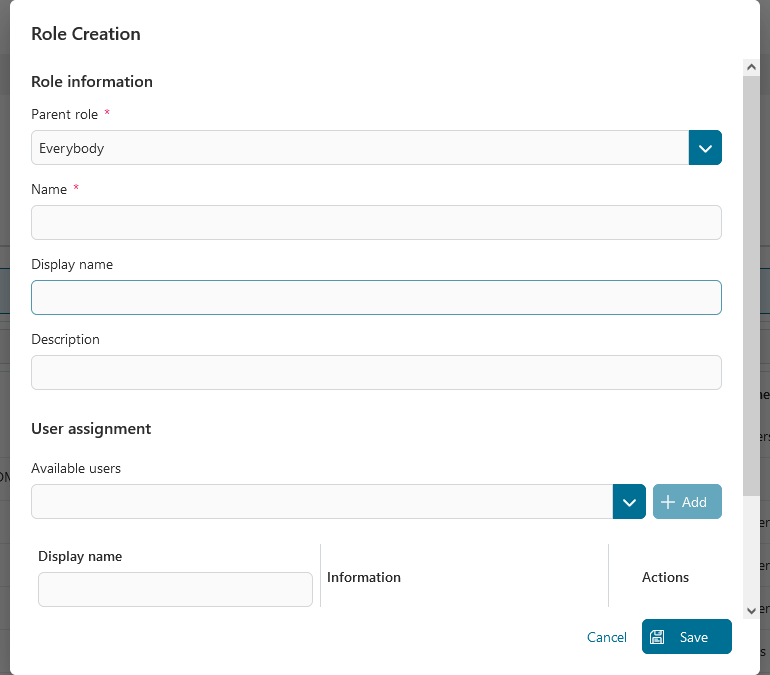Expand the Available users dropdown arrow
This screenshot has width=770, height=675.
[629, 501]
